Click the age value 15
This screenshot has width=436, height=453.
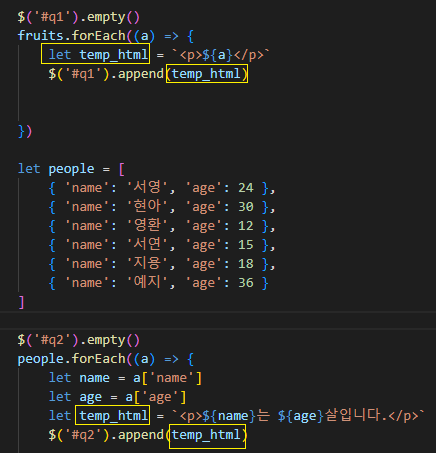click(x=246, y=245)
